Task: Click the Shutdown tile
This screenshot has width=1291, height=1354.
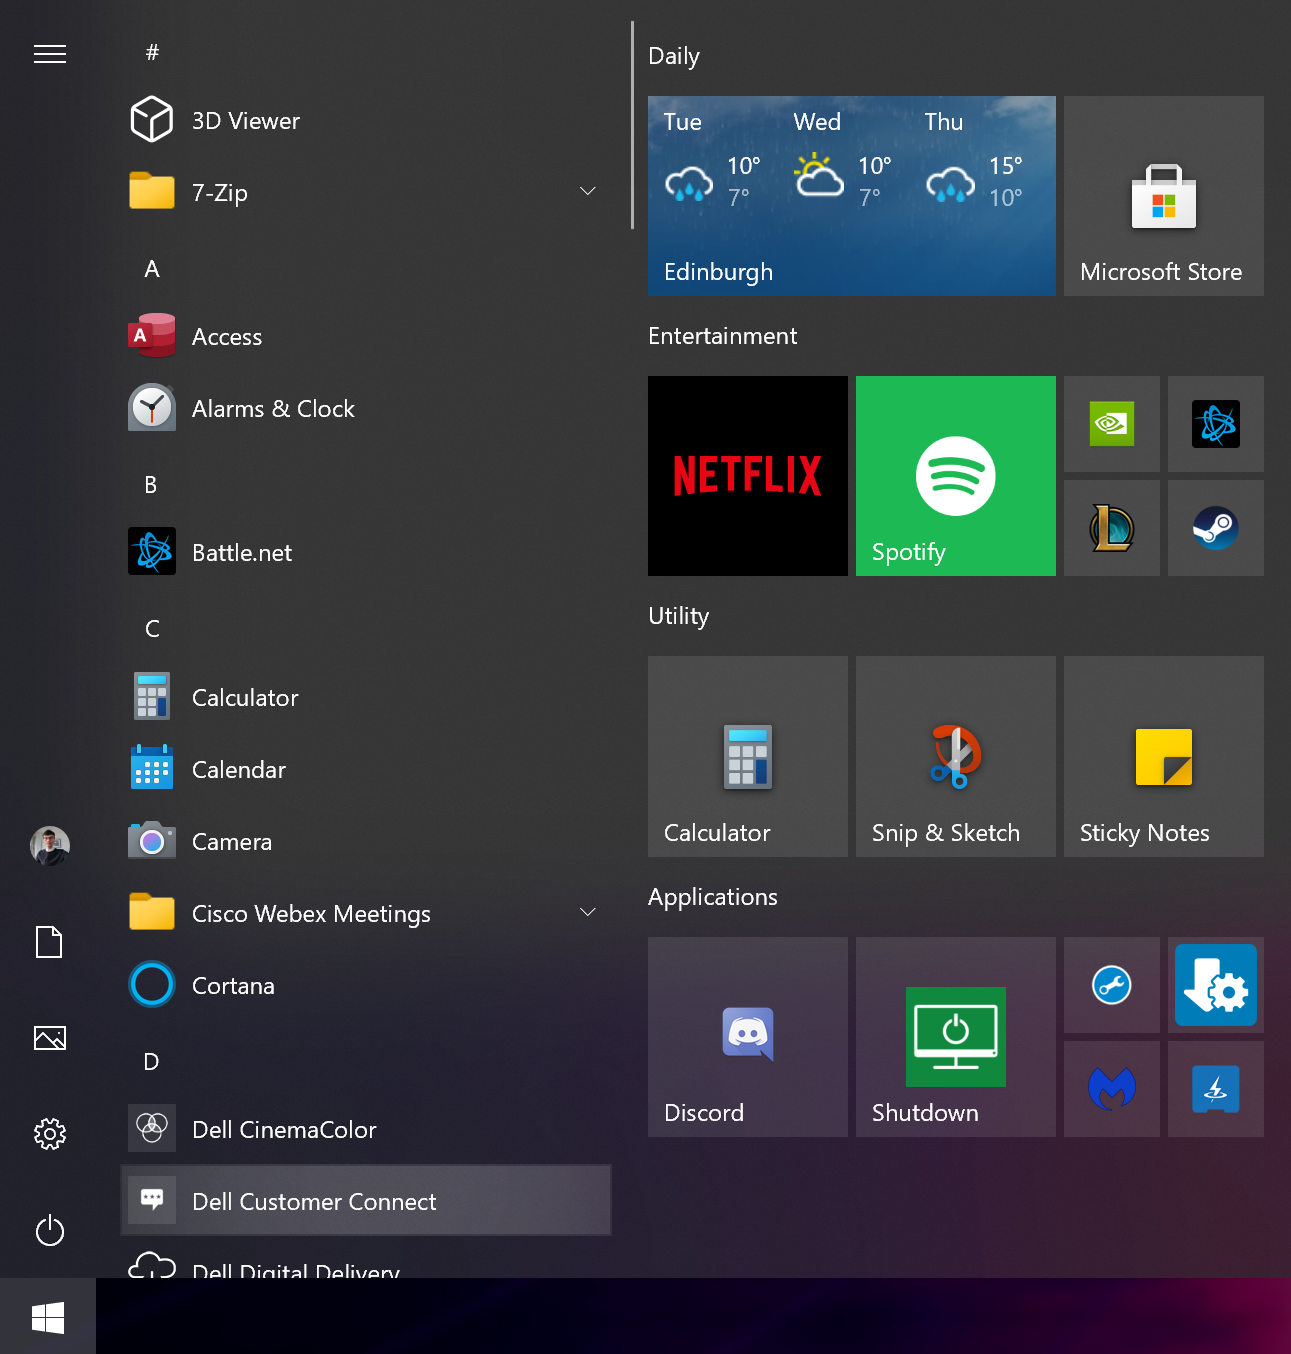Action: [956, 1037]
